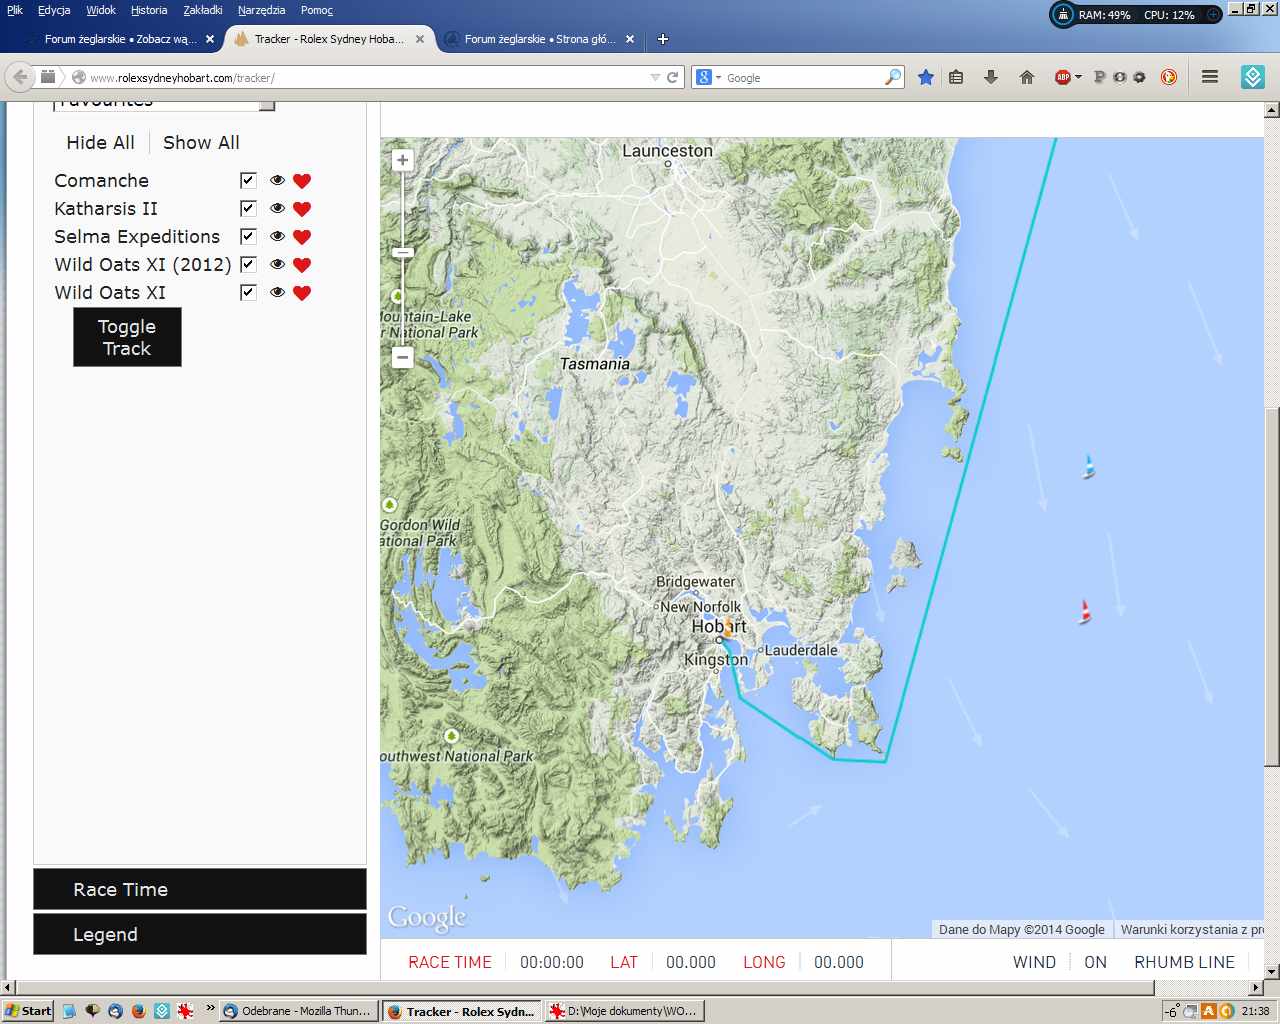Open the bookmarks list icon
This screenshot has height=1024, width=1280.
(956, 77)
